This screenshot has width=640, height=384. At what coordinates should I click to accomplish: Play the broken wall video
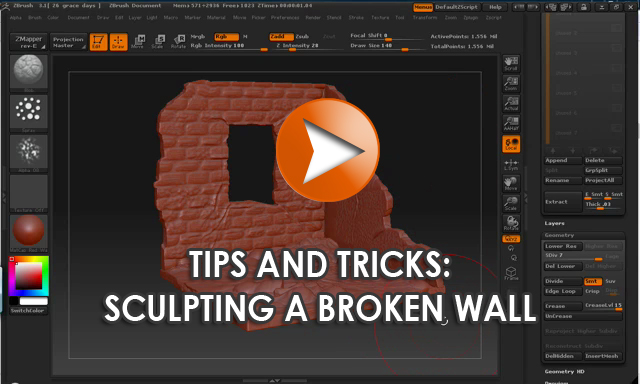tap(328, 150)
